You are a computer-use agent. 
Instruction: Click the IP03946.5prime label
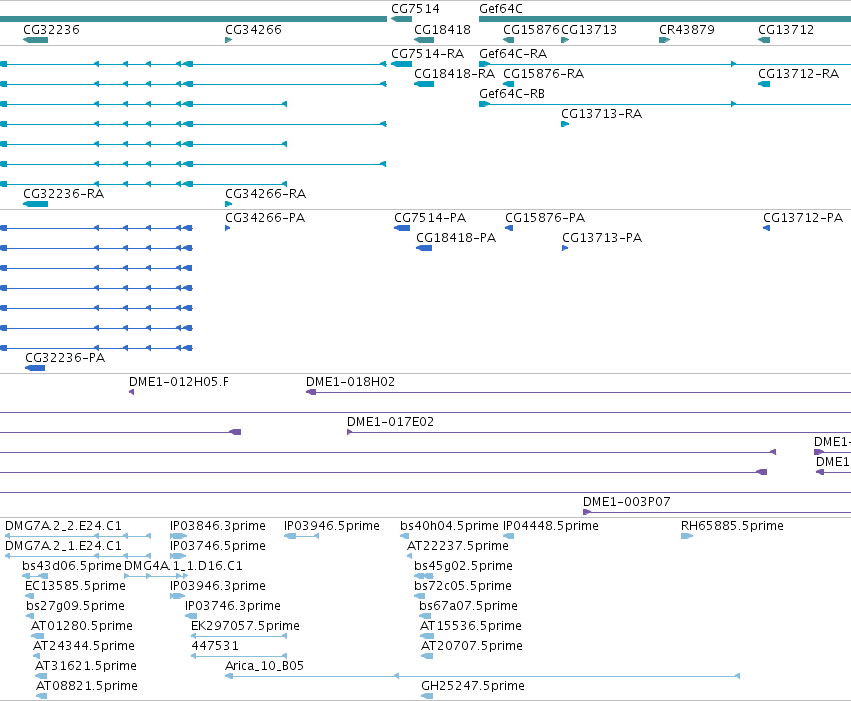(332, 526)
